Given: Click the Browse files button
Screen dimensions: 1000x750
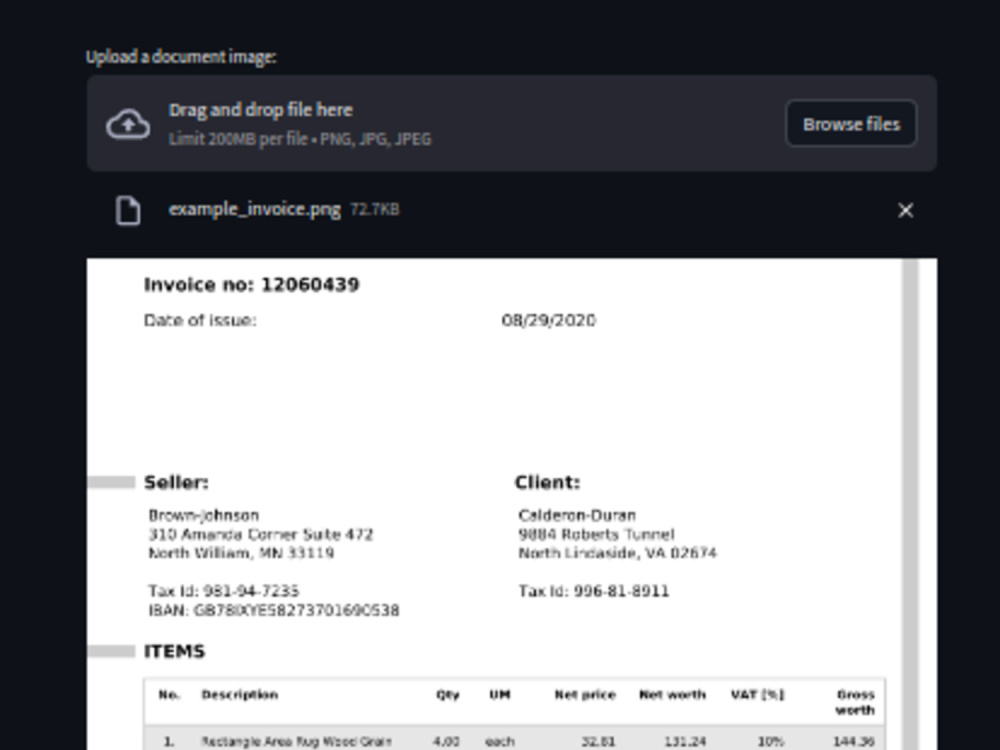Looking at the screenshot, I should 851,124.
